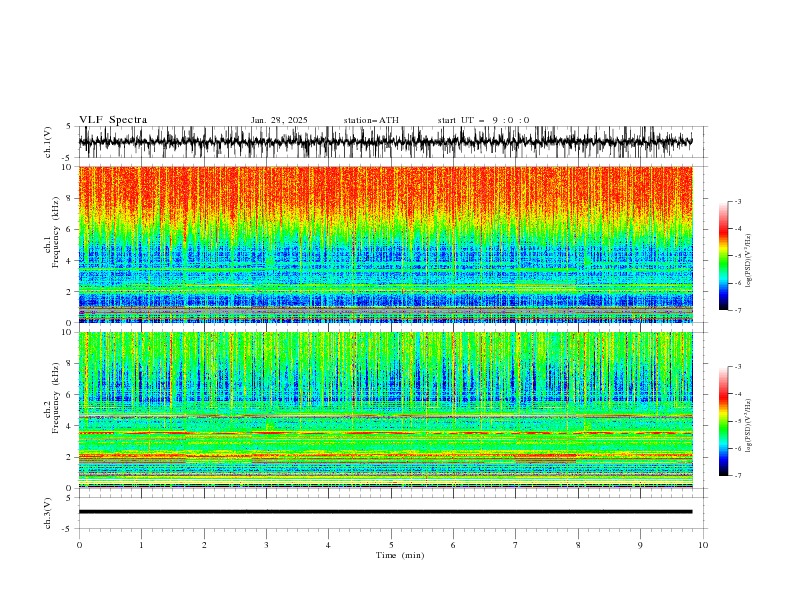Viewport: 792px width, 612px height.
Task: Click the ch.3 flat black waveform trace
Action: click(x=385, y=512)
